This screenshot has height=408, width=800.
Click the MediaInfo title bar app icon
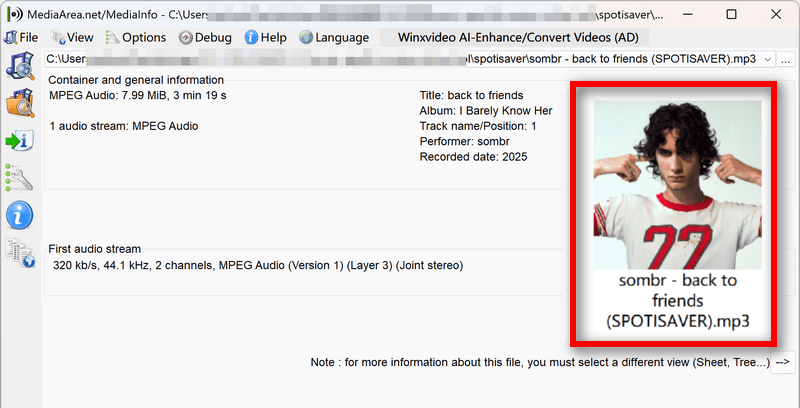click(15, 14)
